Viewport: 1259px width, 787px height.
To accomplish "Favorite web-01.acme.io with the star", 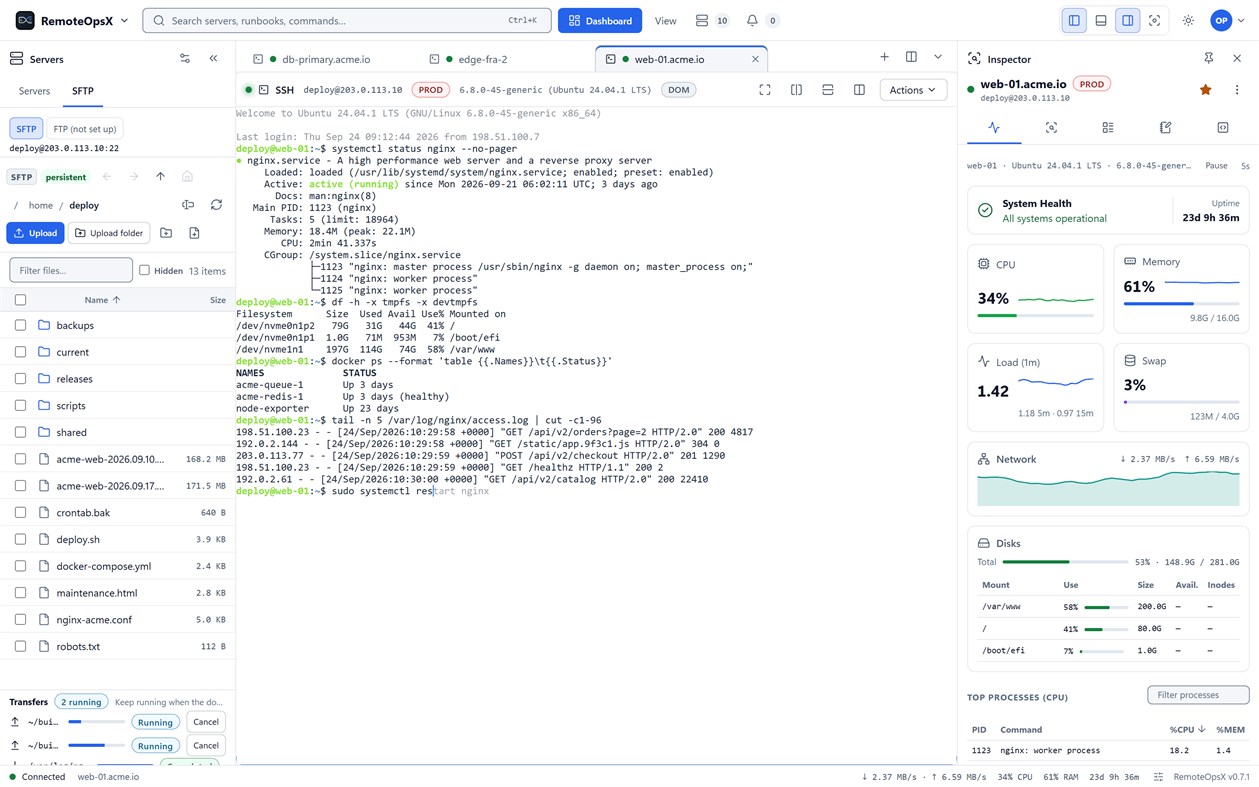I will (1206, 90).
